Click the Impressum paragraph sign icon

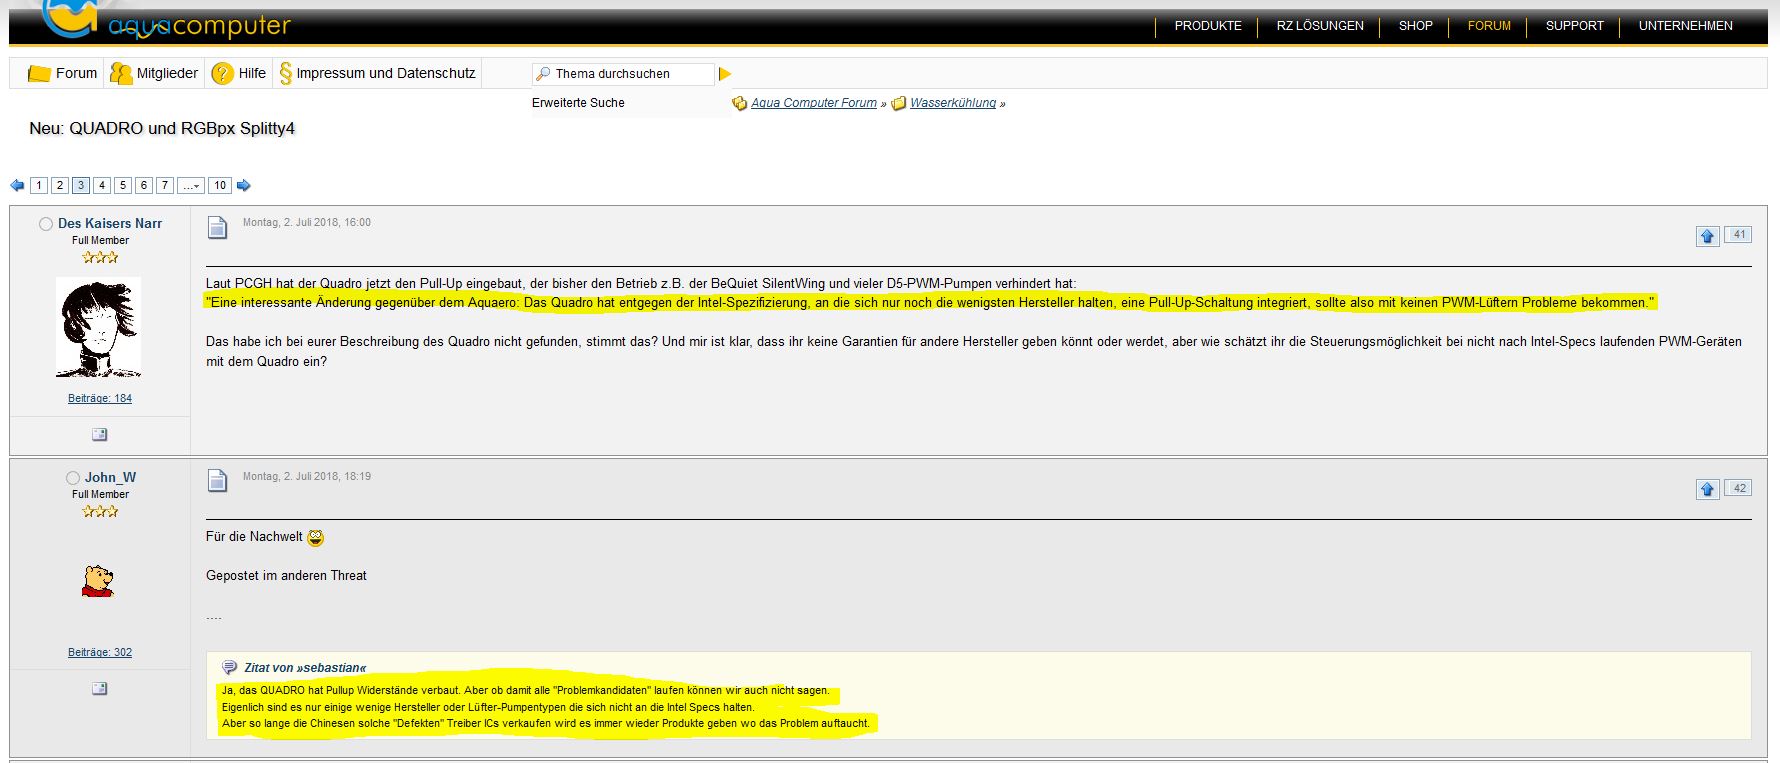click(286, 73)
